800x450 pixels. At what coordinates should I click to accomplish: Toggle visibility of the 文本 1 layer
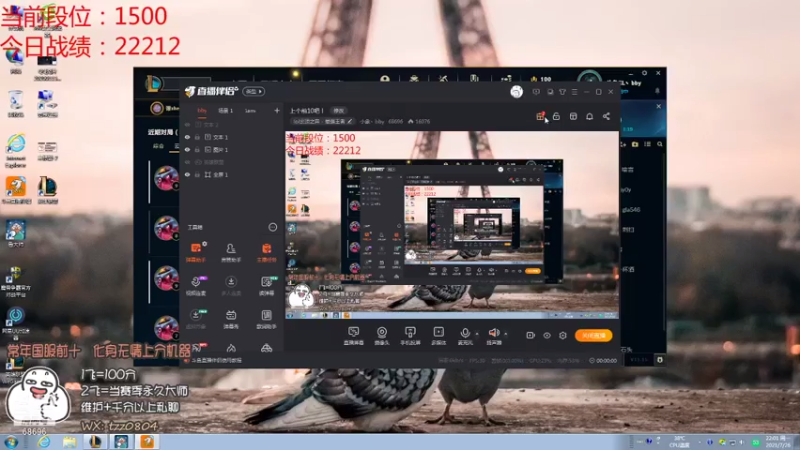coord(187,137)
